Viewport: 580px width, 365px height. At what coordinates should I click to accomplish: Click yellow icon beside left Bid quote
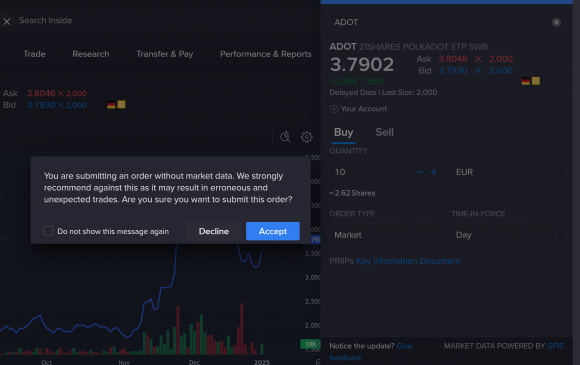click(121, 104)
